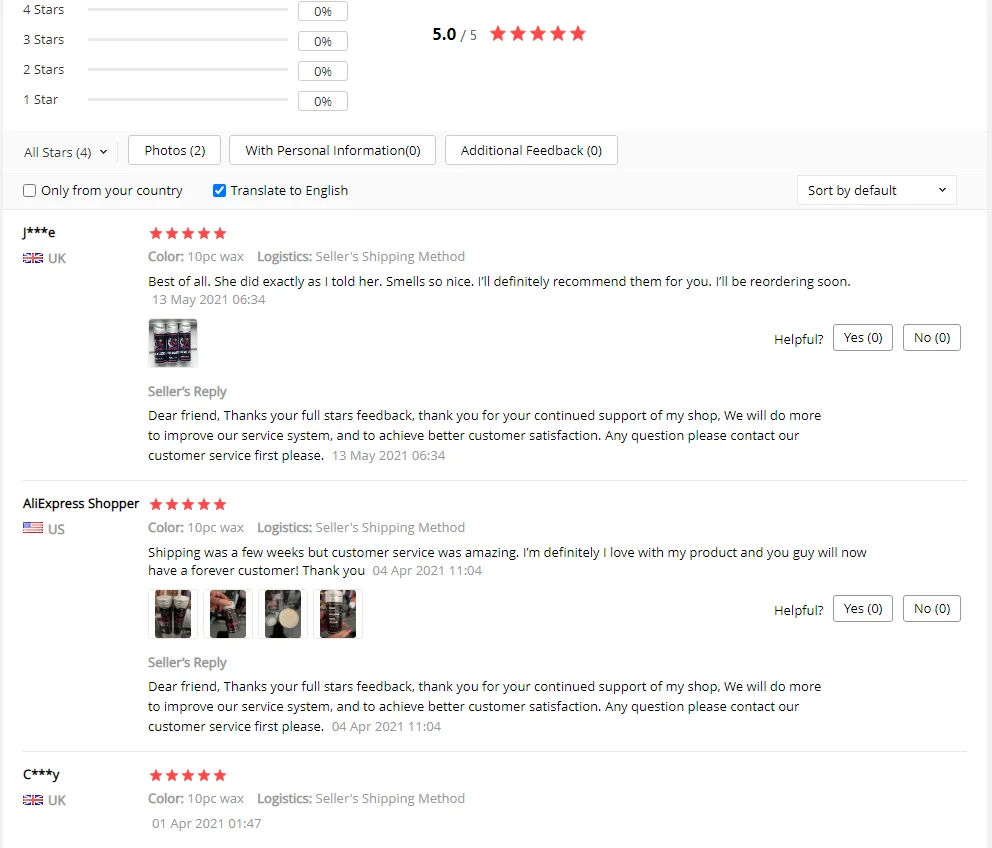992x848 pixels.
Task: Click the 1 Star rating progress bar
Action: point(188,99)
